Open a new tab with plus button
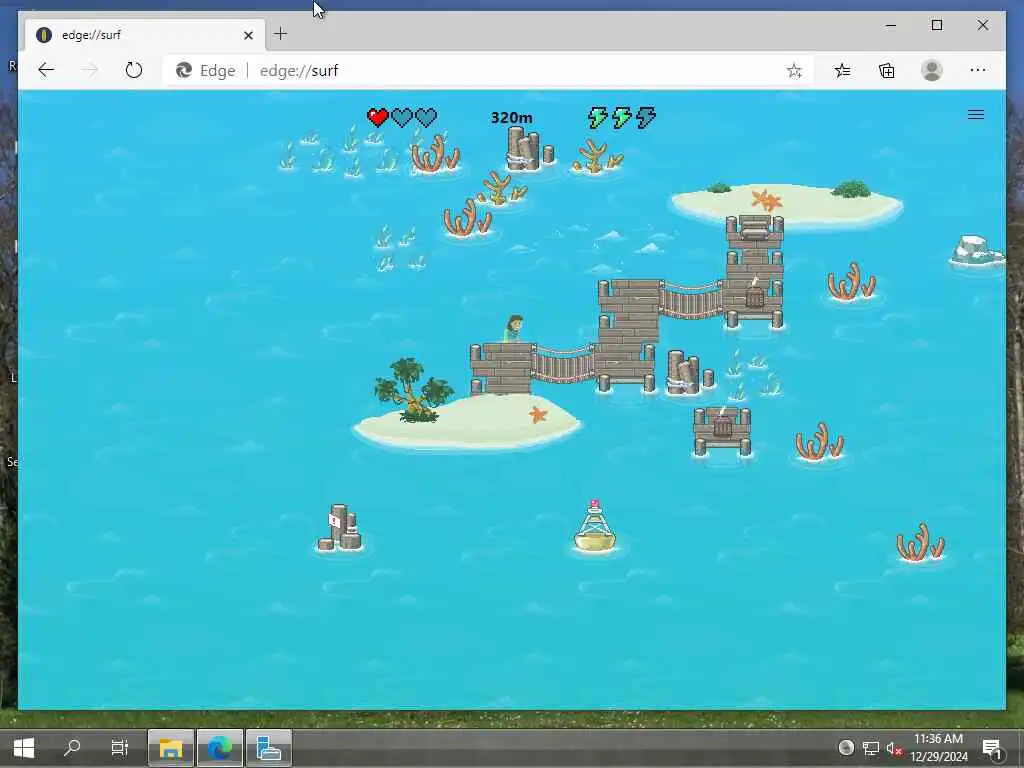The width and height of the screenshot is (1024, 768). (x=280, y=34)
